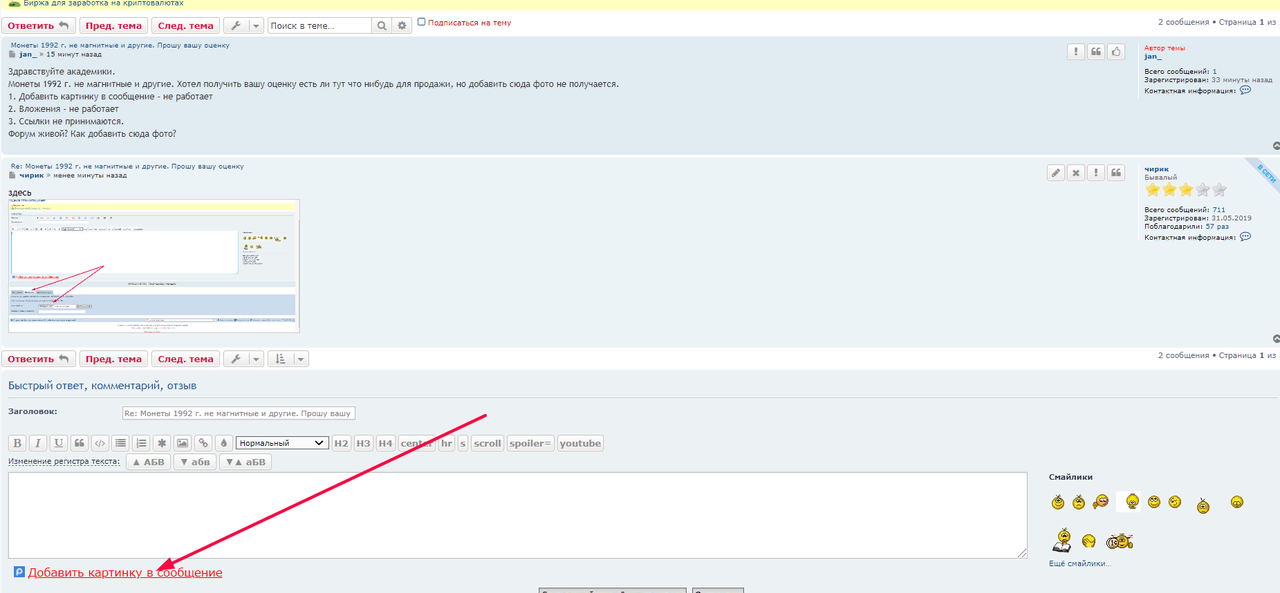Thank jan_'s post with thumbs-up icon
The height and width of the screenshot is (593, 1280).
pos(1116,52)
